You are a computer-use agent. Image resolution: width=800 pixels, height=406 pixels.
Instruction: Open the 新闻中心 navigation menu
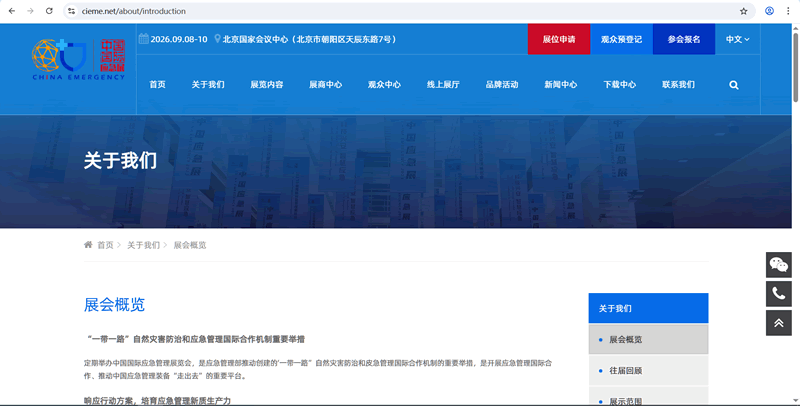click(560, 85)
